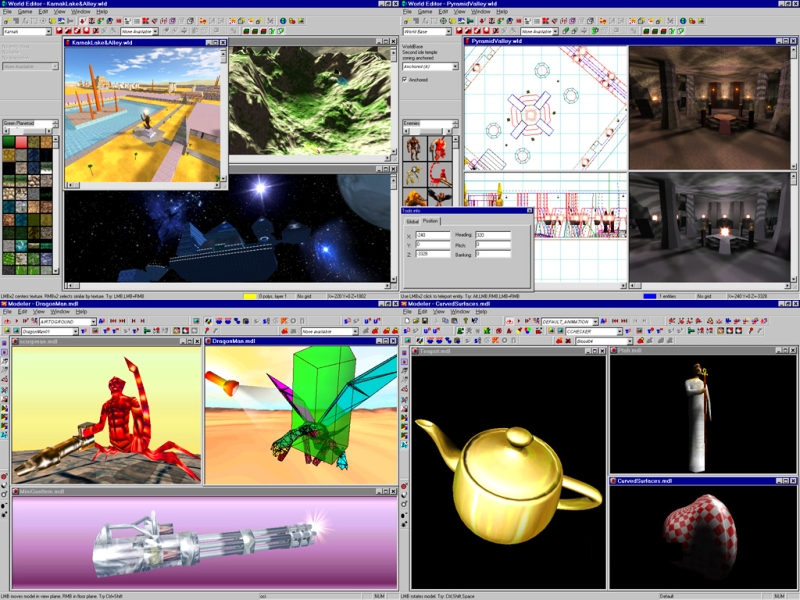This screenshot has width=800, height=600.
Task: Click the Copy icon on the Modeler toolbar
Action: [x=445, y=319]
